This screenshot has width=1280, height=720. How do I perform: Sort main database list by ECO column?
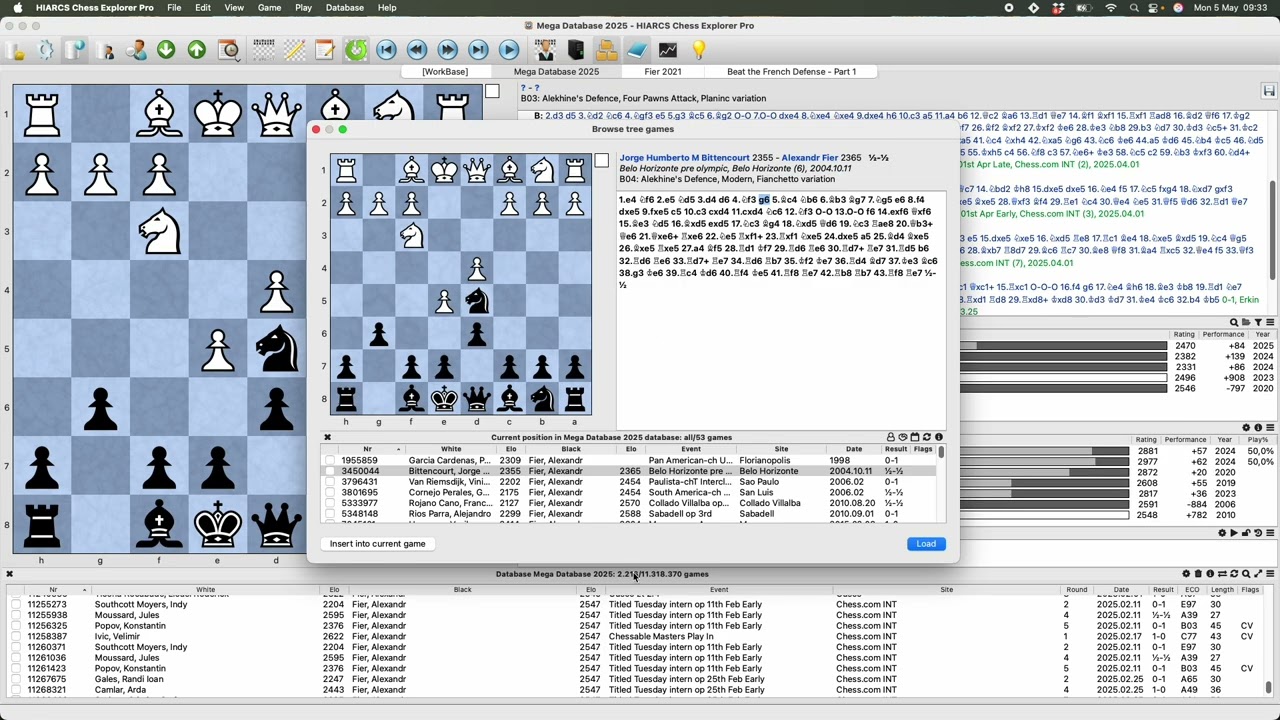[1192, 590]
